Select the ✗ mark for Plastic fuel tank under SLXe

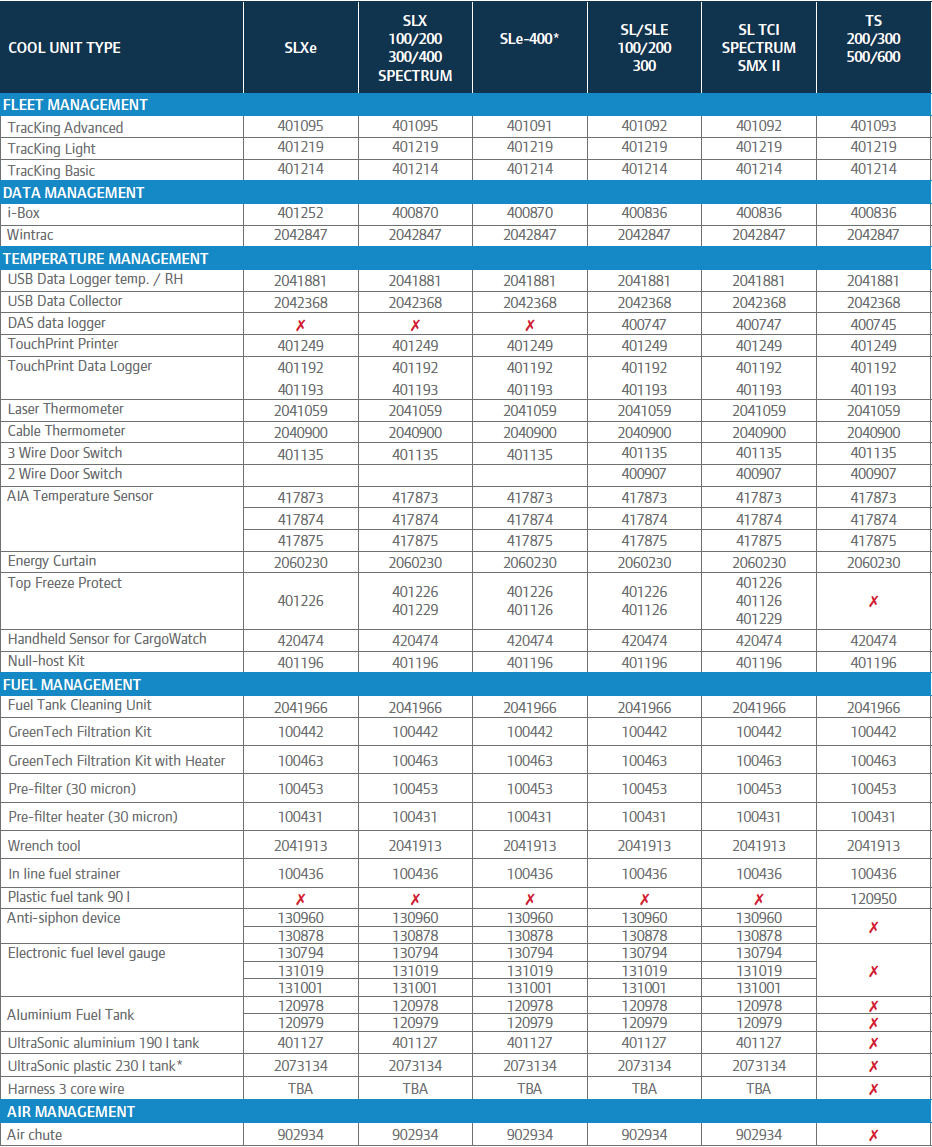click(300, 898)
